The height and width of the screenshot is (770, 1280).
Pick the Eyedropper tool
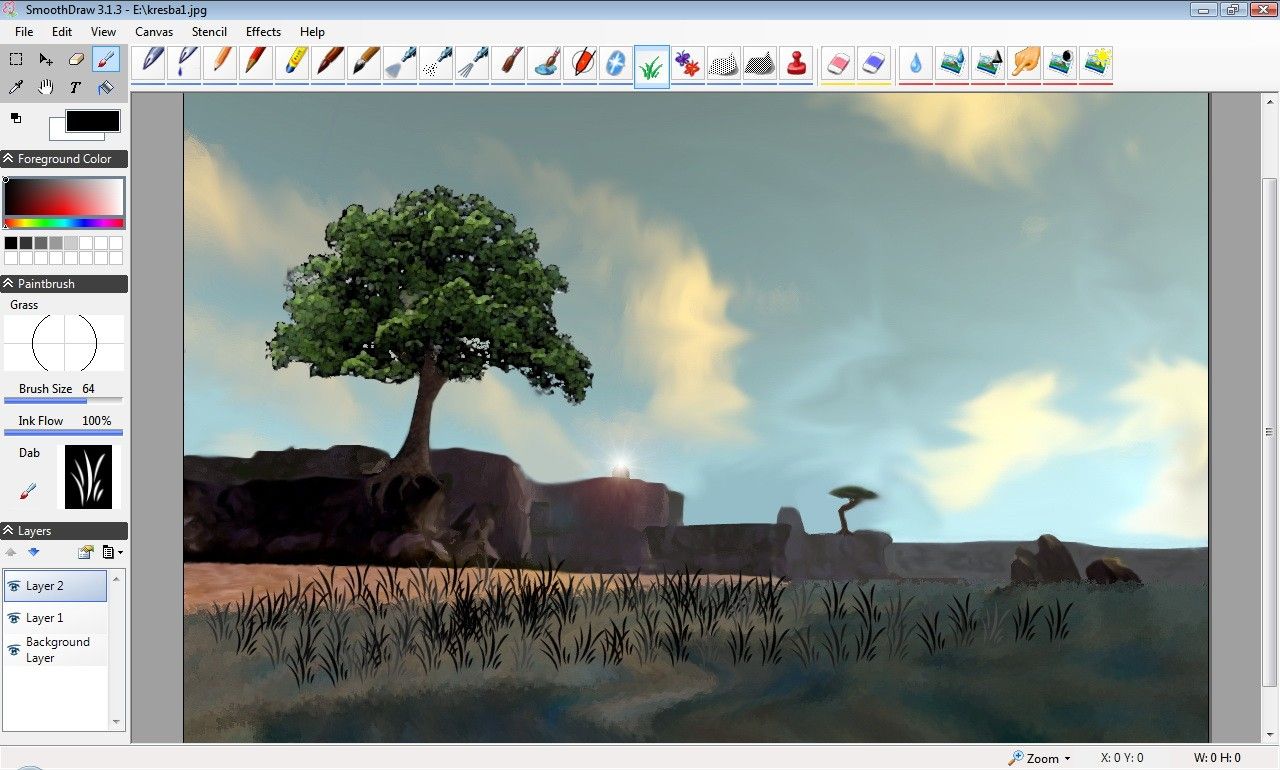pos(16,87)
